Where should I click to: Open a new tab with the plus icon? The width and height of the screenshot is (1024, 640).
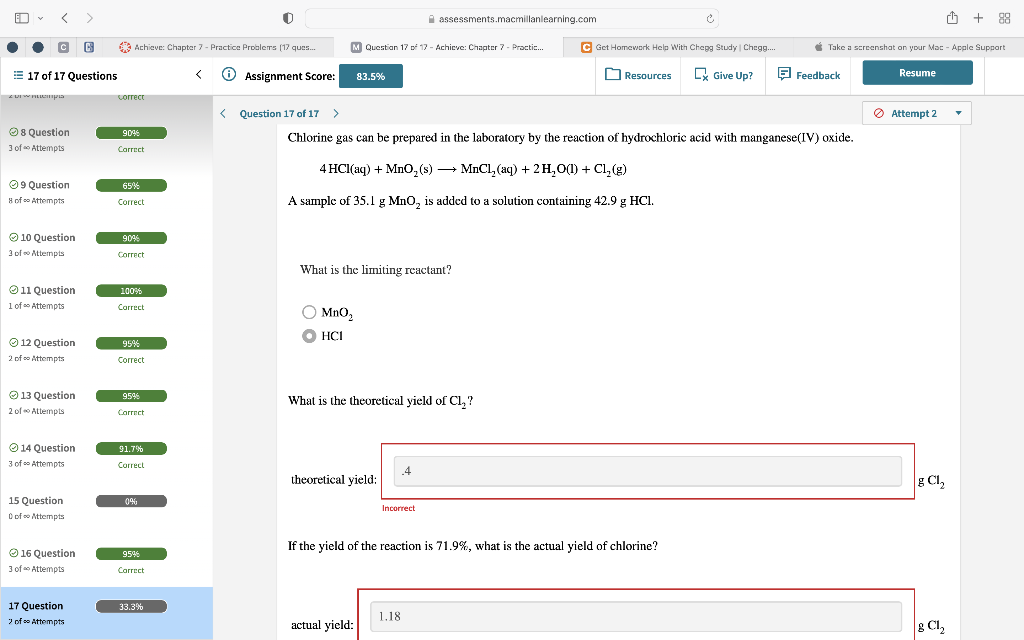click(978, 18)
